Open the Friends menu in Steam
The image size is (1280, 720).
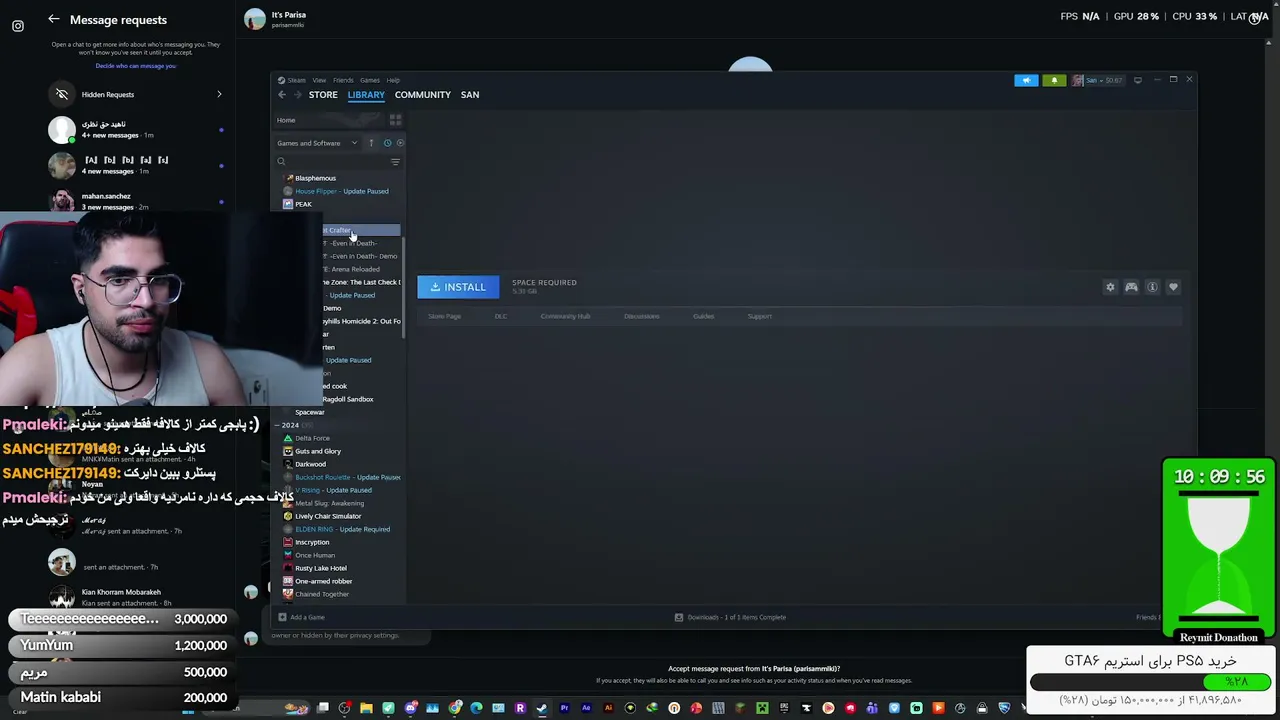tap(343, 80)
